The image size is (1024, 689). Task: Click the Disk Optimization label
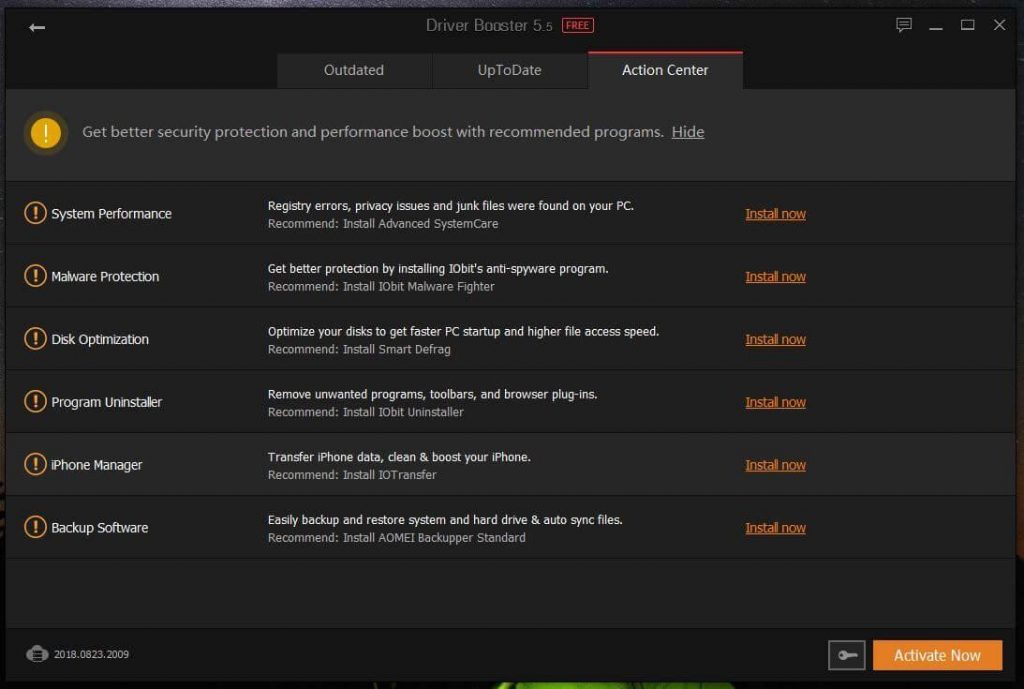tap(100, 340)
